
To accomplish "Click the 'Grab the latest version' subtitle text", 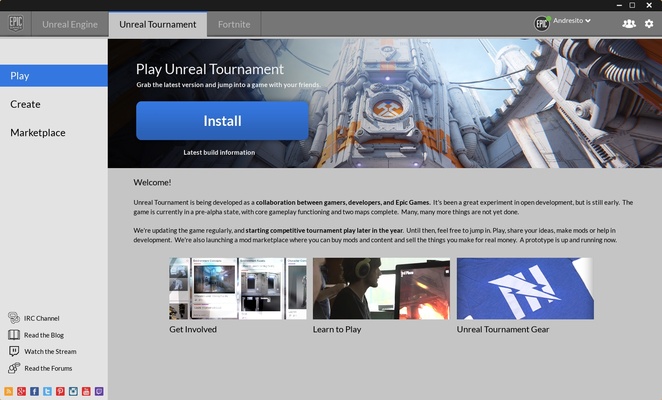I will click(228, 84).
